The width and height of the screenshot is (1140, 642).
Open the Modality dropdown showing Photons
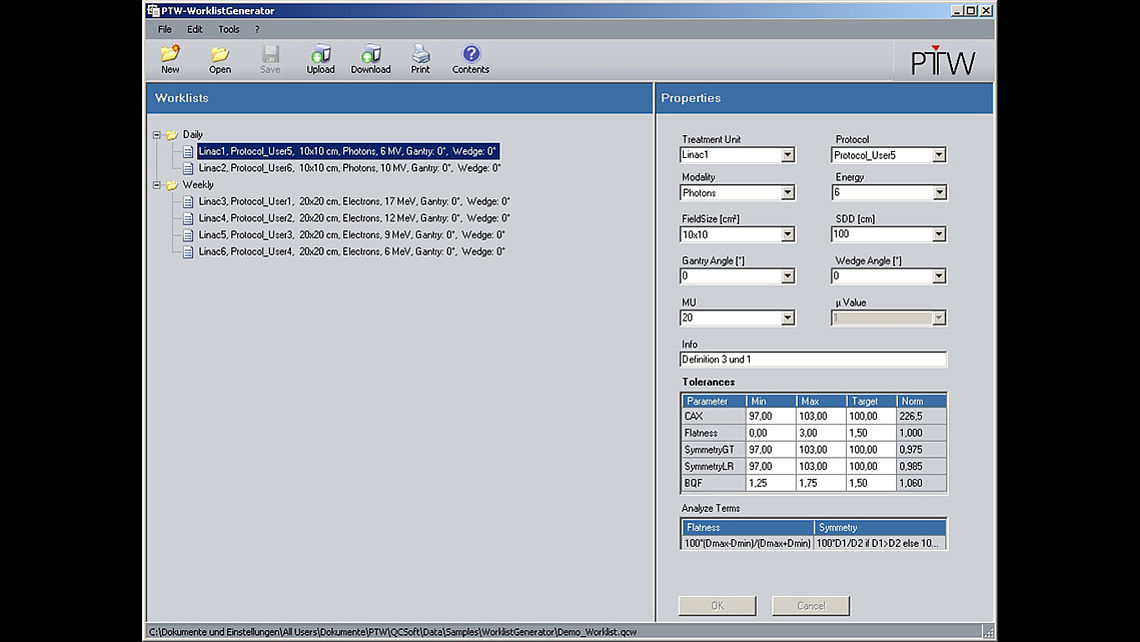coord(789,192)
